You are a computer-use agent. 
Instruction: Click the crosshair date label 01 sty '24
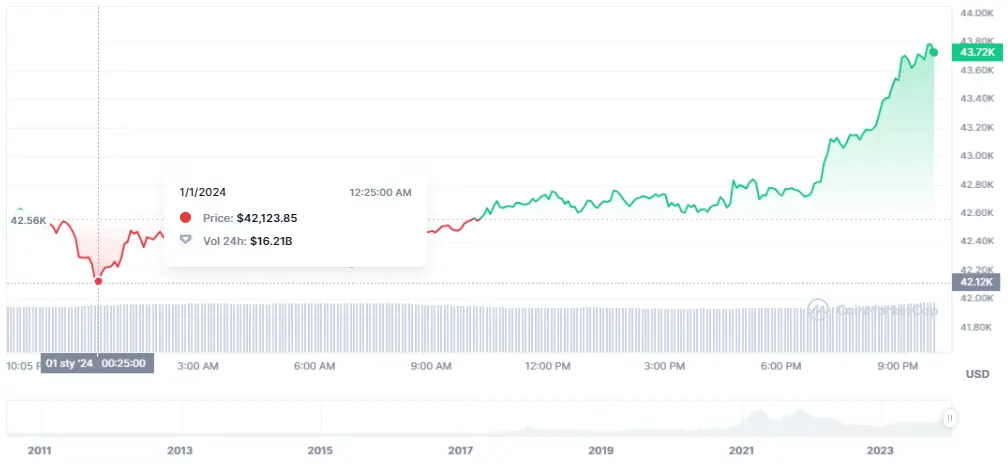(69, 363)
